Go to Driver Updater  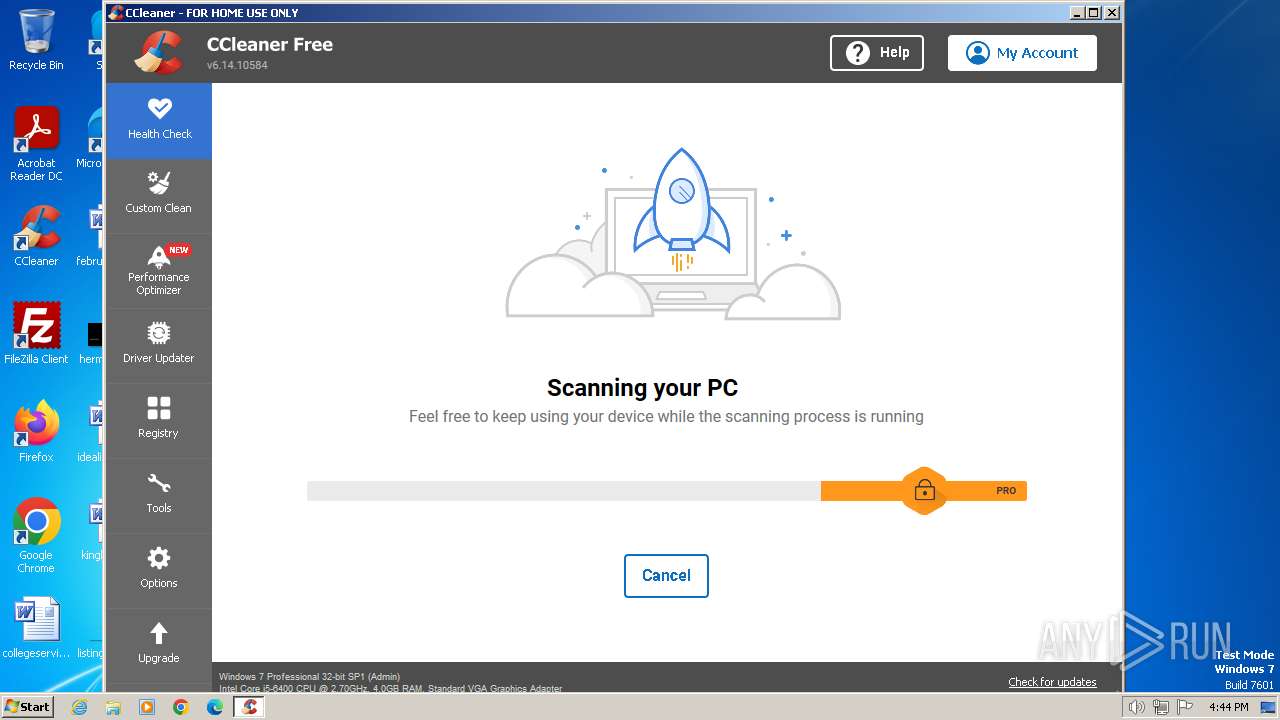[159, 345]
